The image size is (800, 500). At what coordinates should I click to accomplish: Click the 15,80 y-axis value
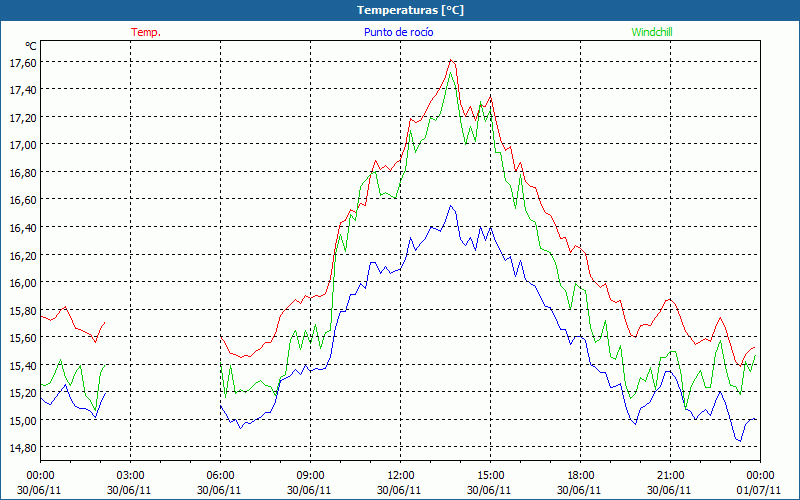point(23,310)
